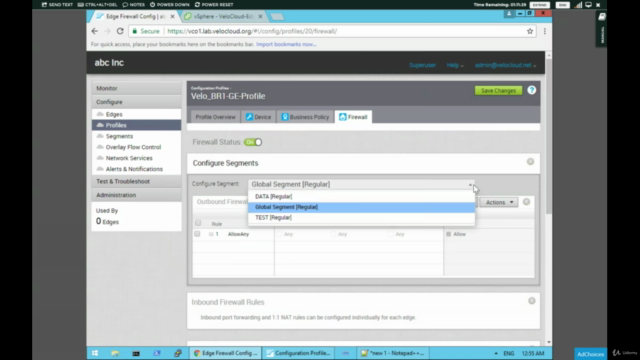Screen dimensions: 640x360
Task: Open the Chrome three-dot menu
Action: point(544,31)
